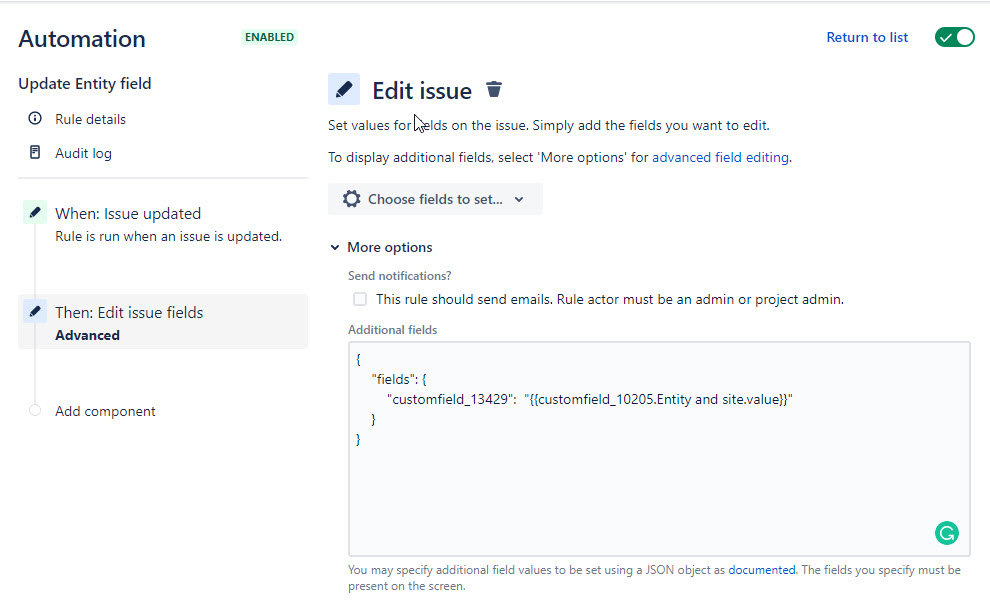Select the Then: Edit issue fields step
This screenshot has width=990, height=602.
point(163,322)
